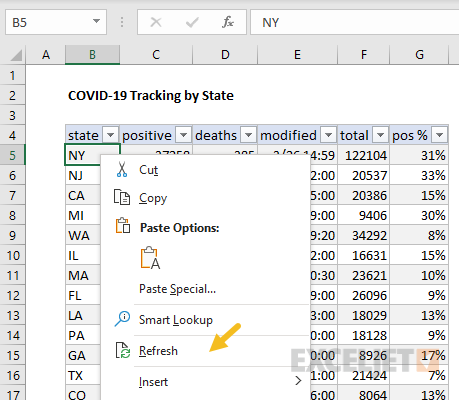Click the total cell 34292
459x400 pixels.
(x=364, y=235)
